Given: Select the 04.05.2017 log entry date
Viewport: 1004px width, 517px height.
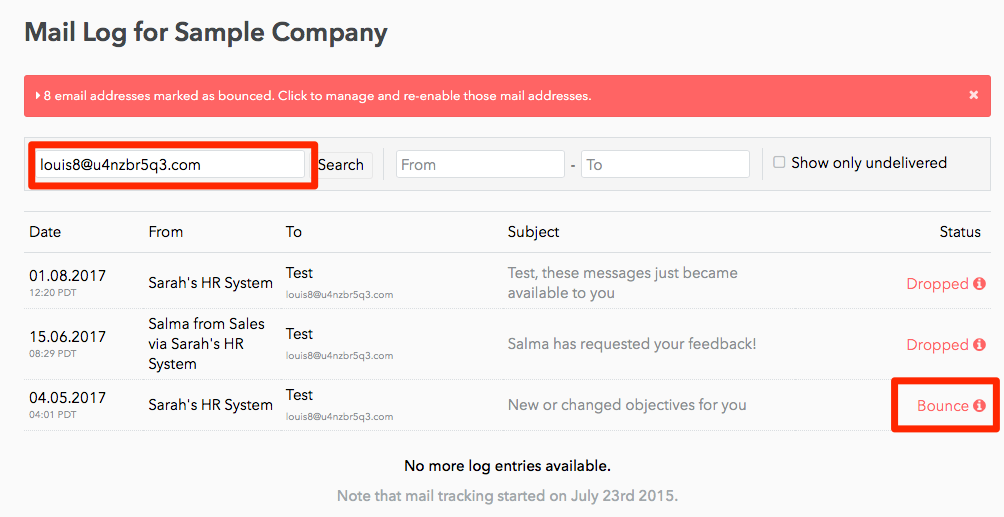Looking at the screenshot, I should [67, 397].
